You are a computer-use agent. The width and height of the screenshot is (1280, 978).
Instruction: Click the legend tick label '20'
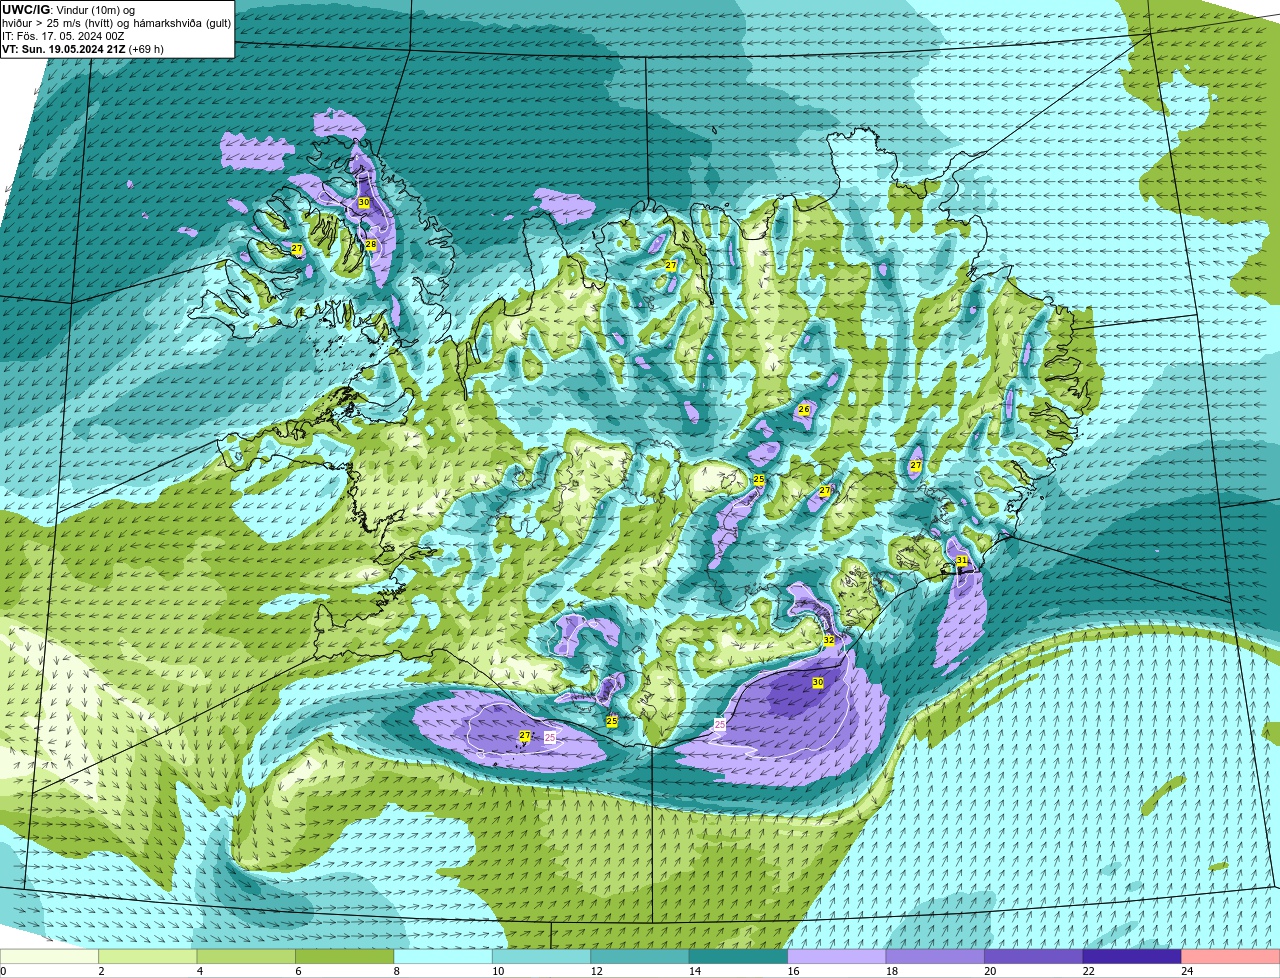pos(989,971)
